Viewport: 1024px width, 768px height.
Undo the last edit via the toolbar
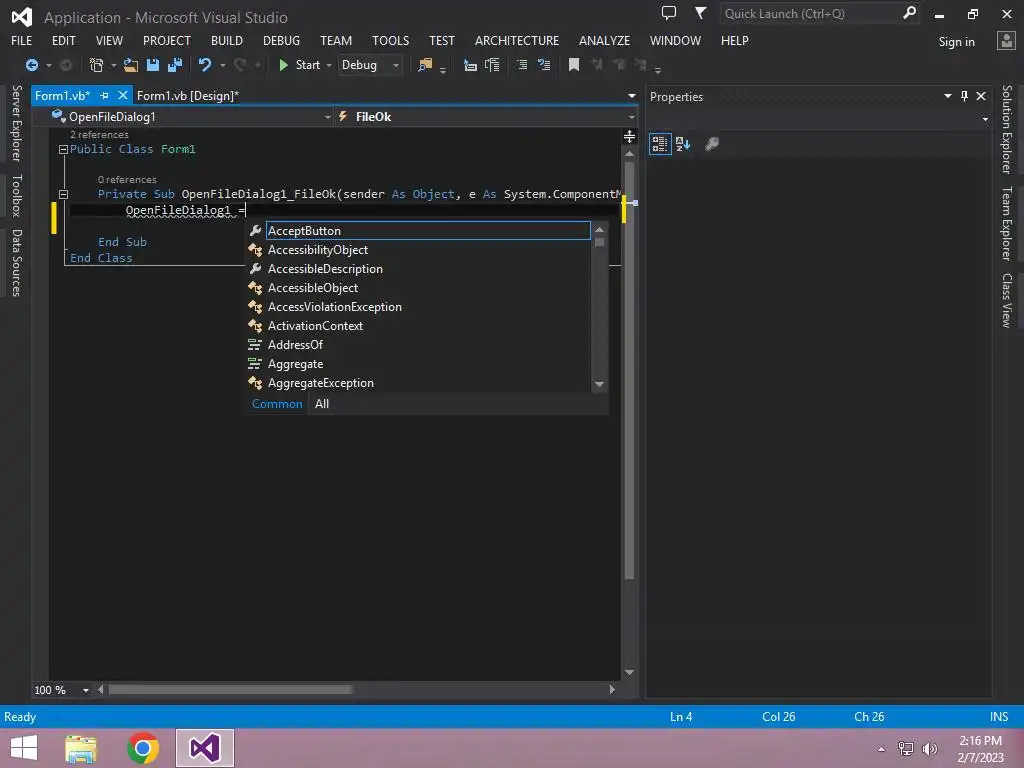(204, 65)
